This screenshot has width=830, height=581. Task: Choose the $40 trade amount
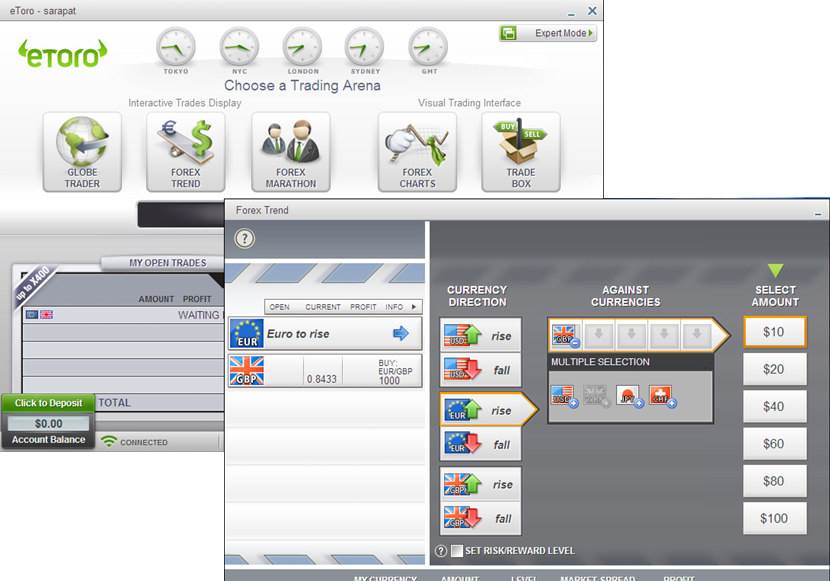pyautogui.click(x=775, y=407)
